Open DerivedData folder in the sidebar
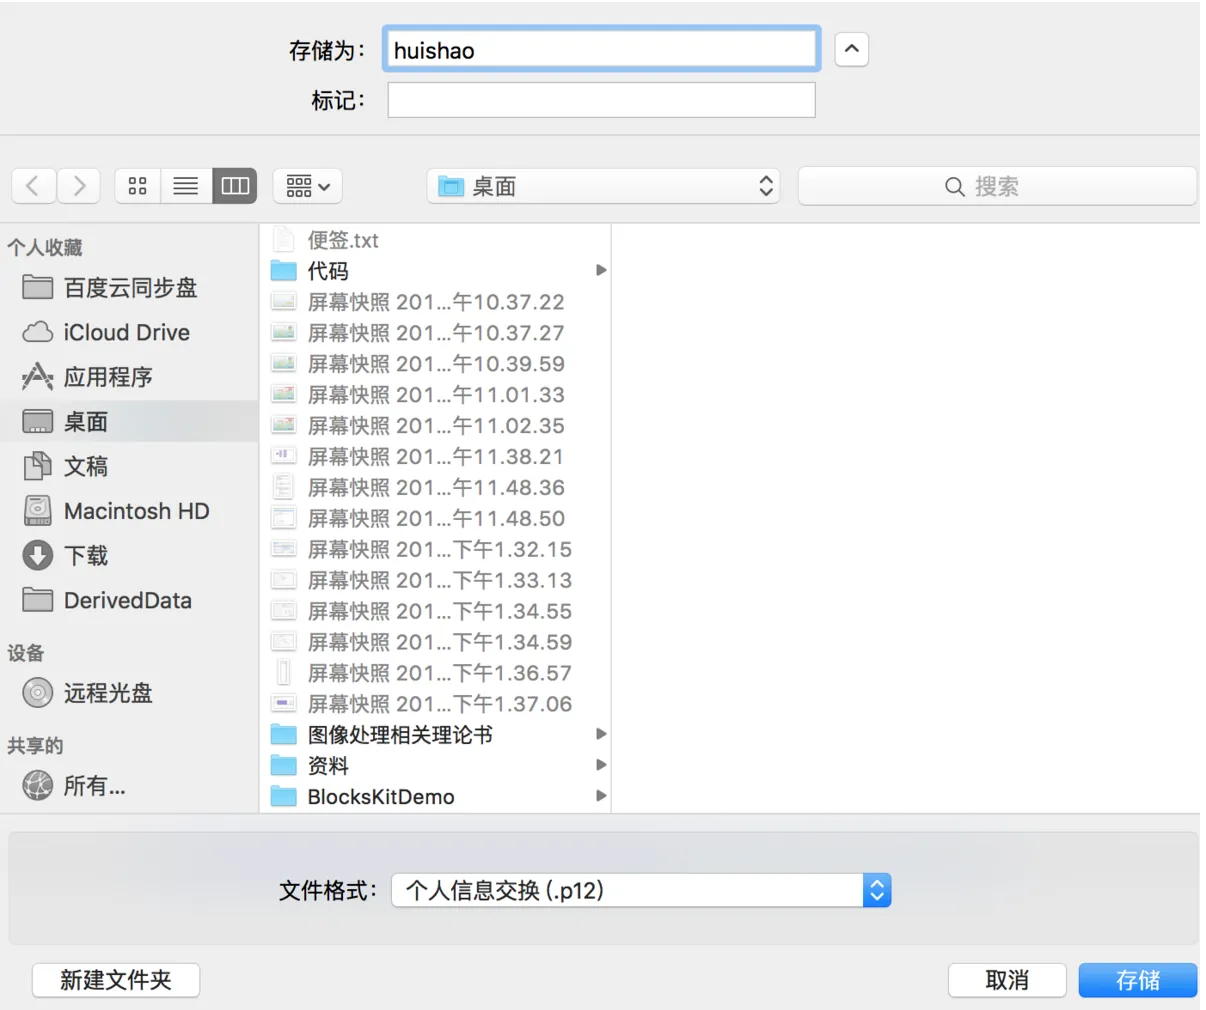The height and width of the screenshot is (1010, 1206). [x=129, y=600]
